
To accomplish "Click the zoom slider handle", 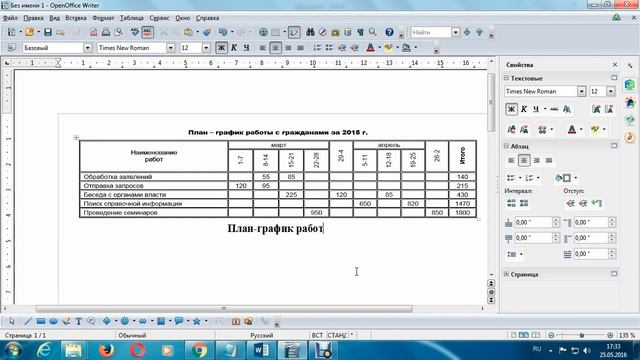I will tap(582, 335).
